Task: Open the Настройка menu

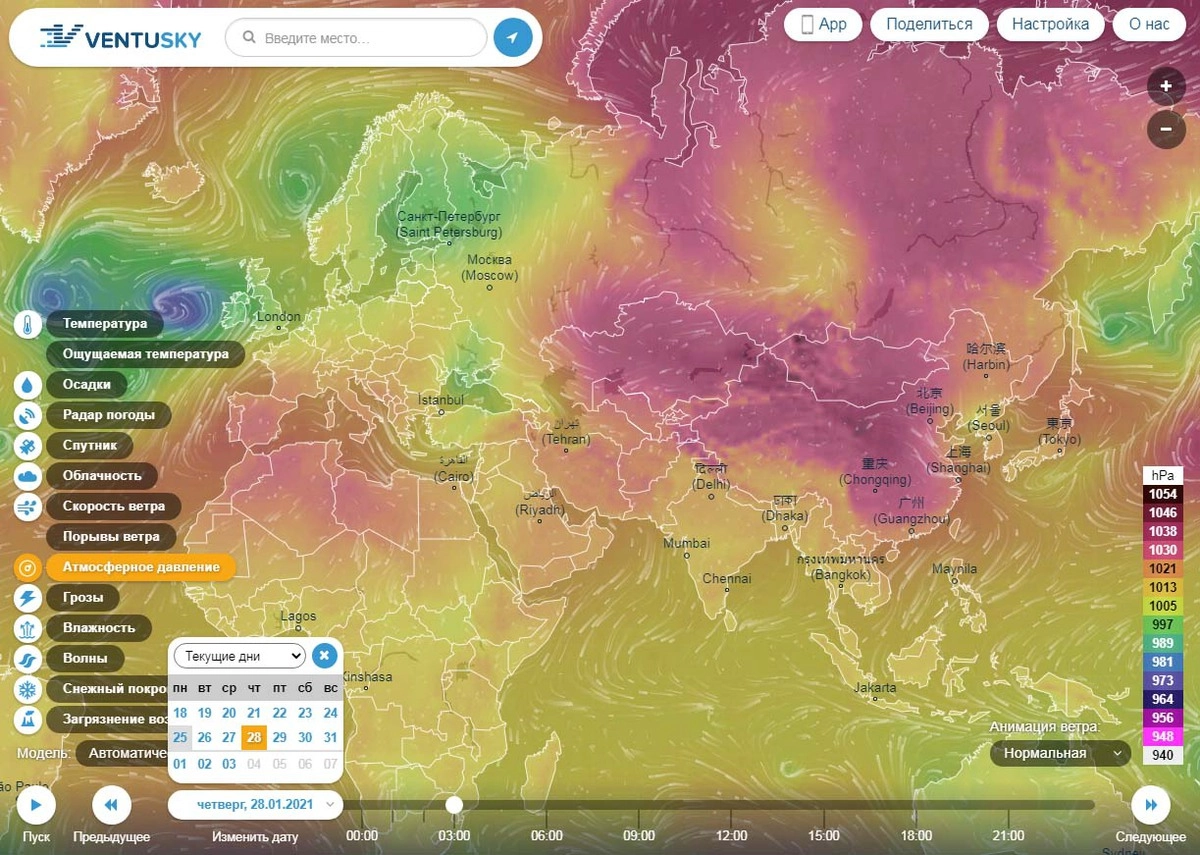Action: coord(1050,25)
